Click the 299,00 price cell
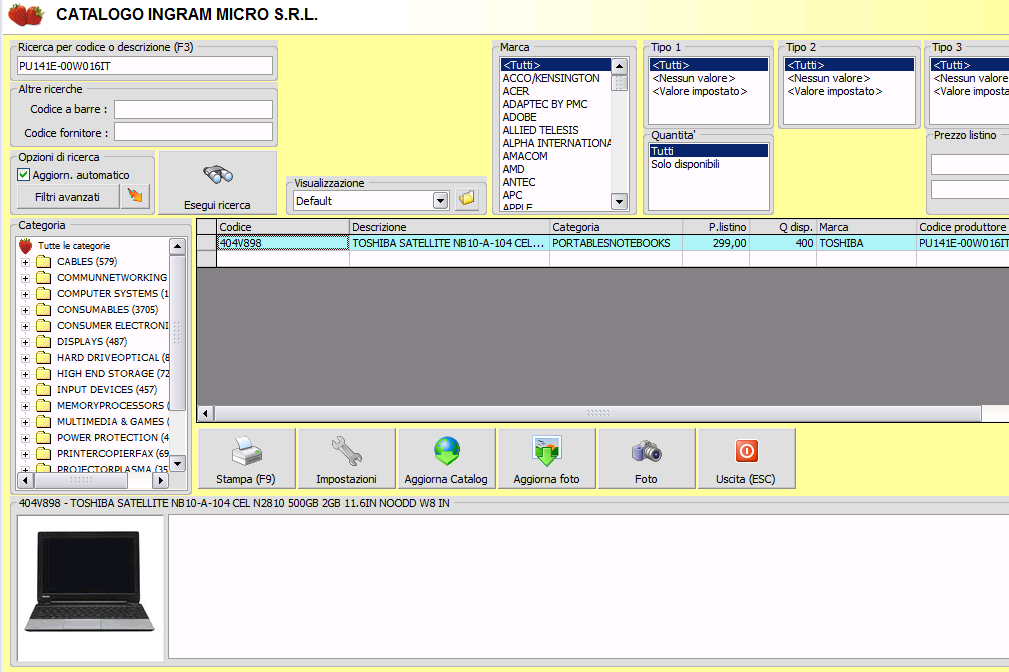The image size is (1009, 672). [x=716, y=243]
